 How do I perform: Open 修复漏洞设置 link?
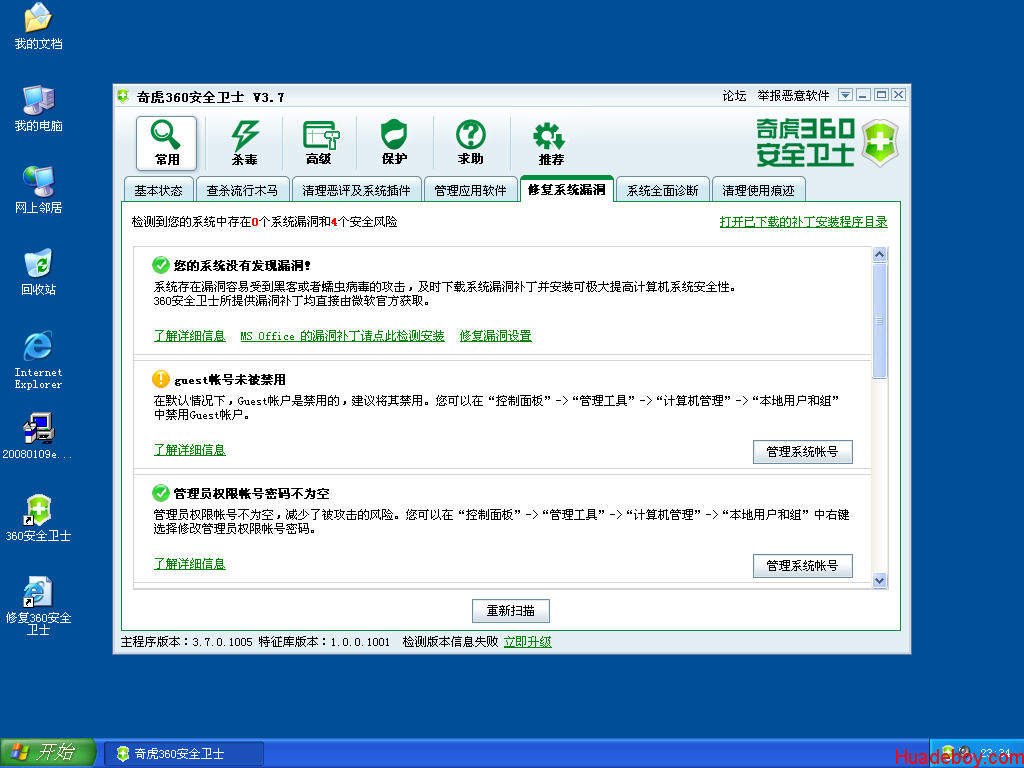click(496, 336)
